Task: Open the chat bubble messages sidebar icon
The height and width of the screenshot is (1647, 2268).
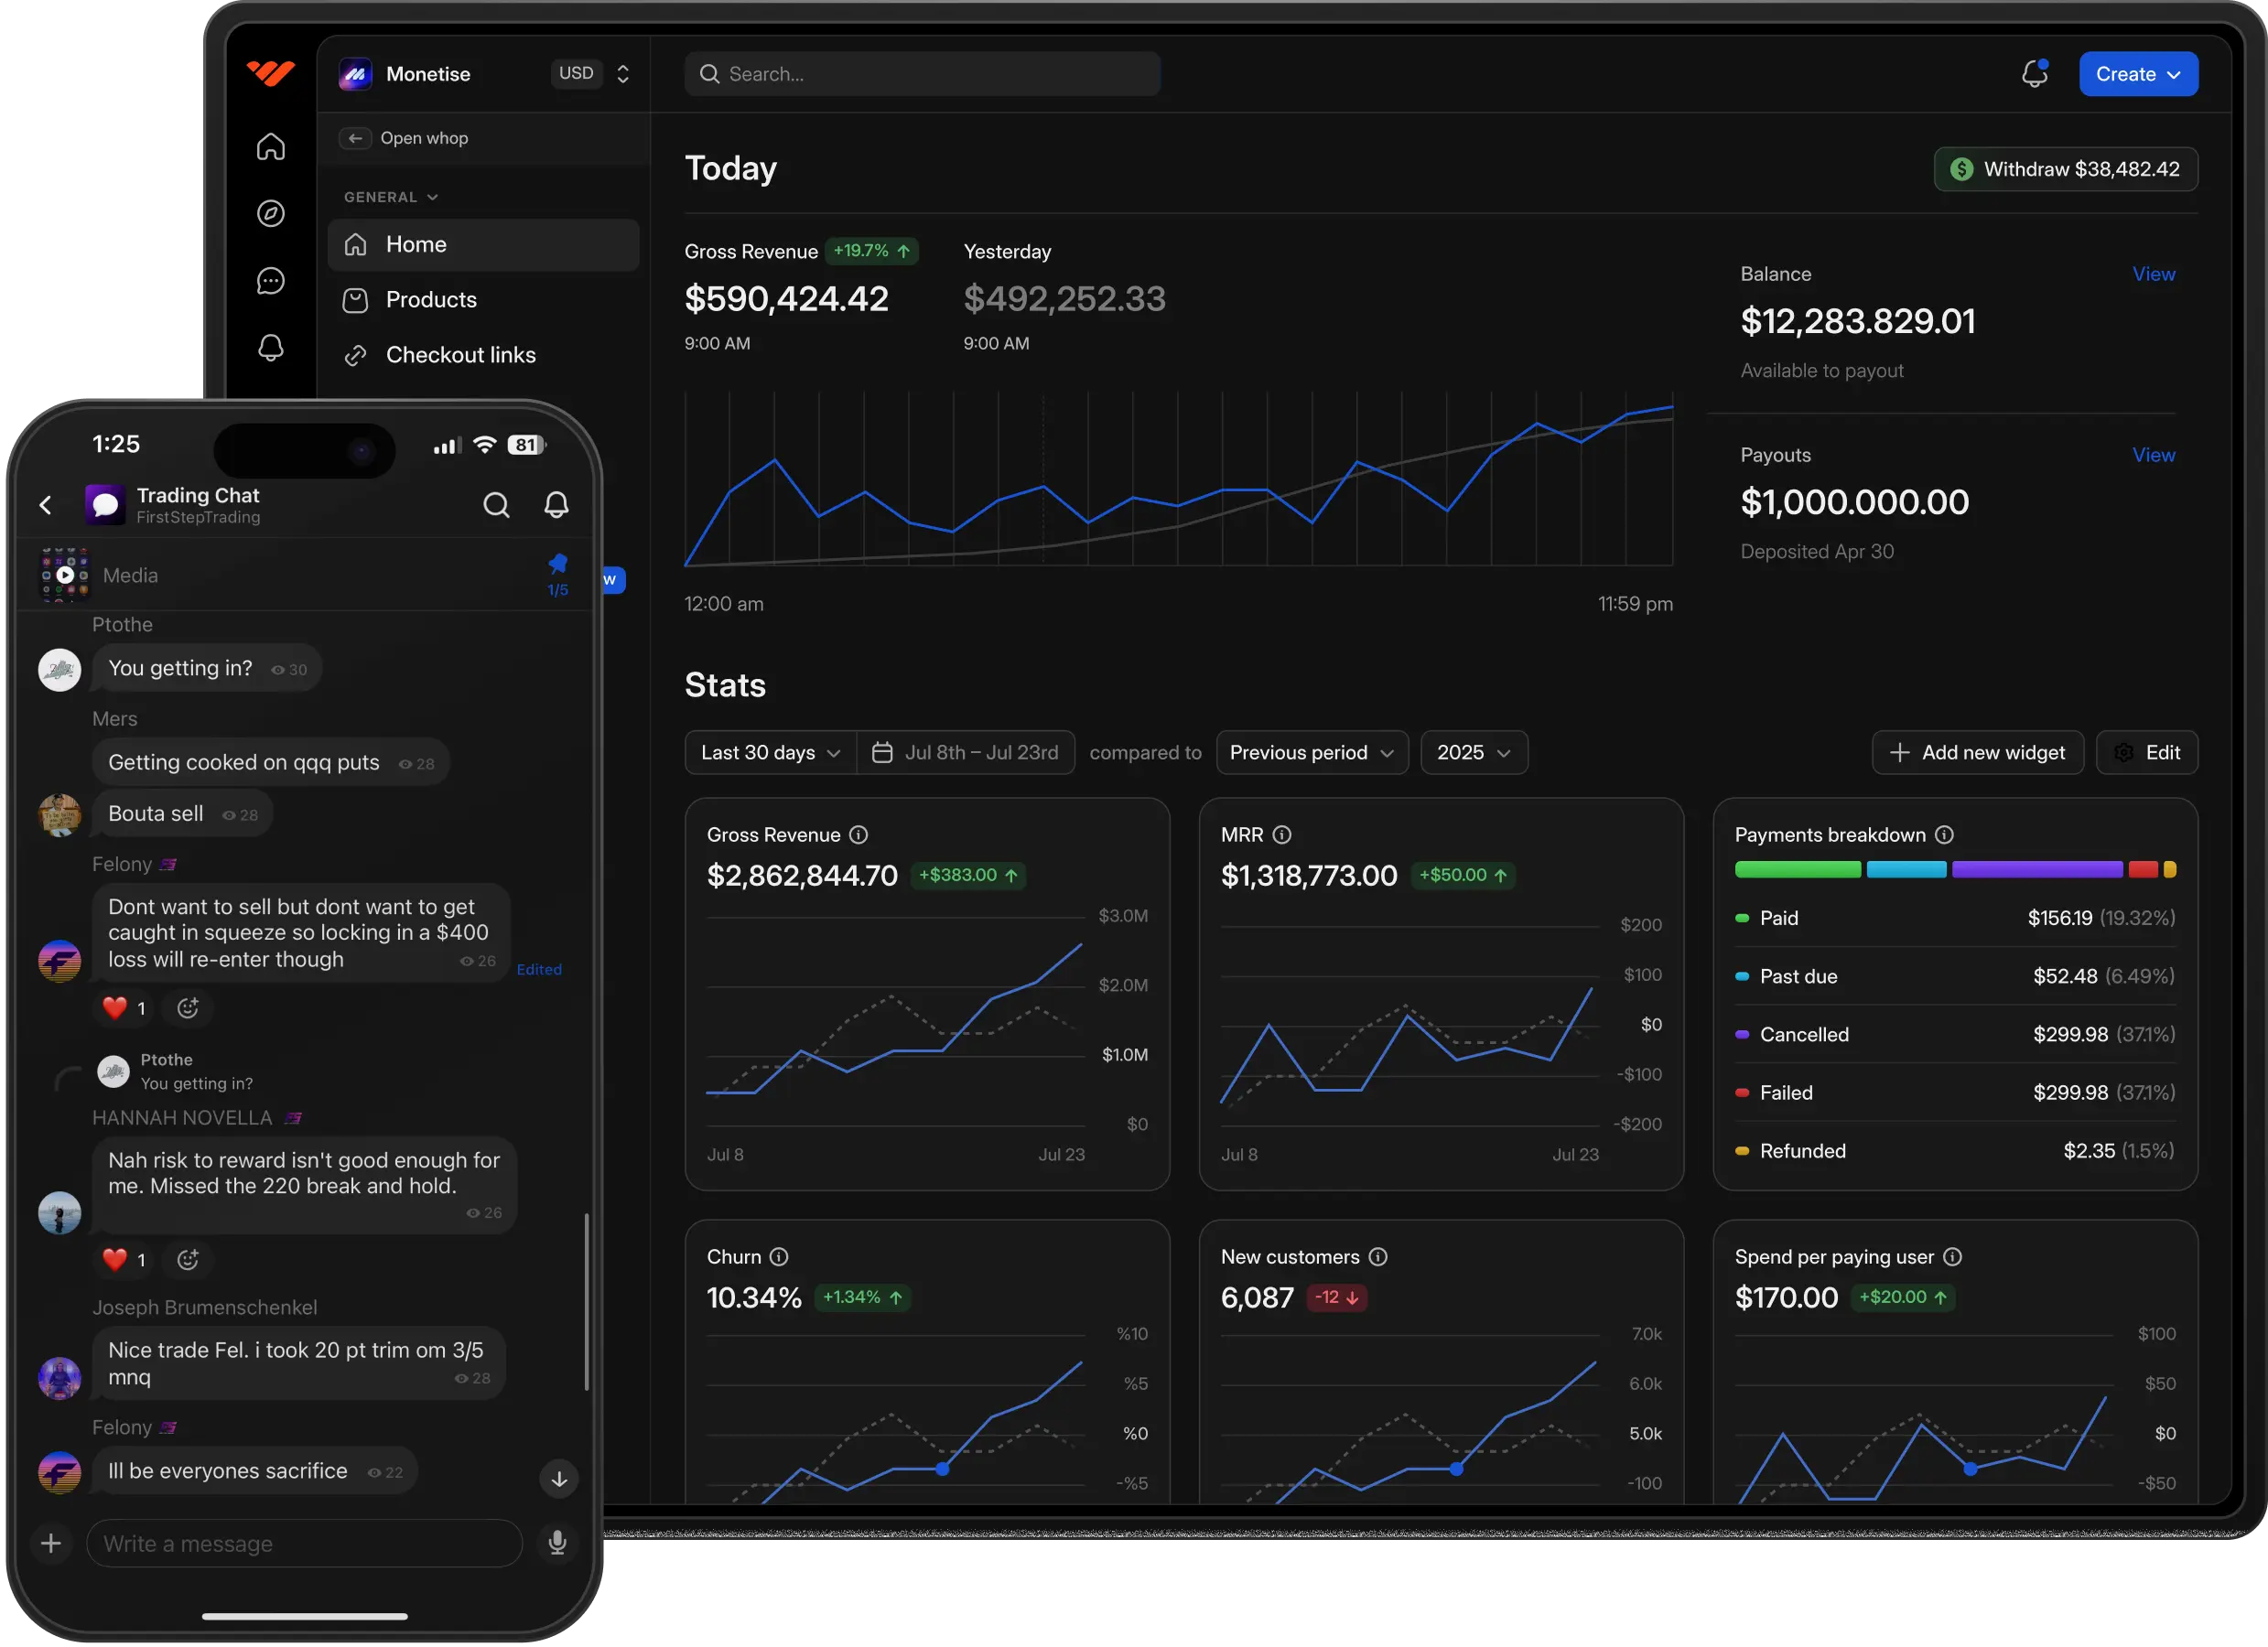Action: (271, 281)
